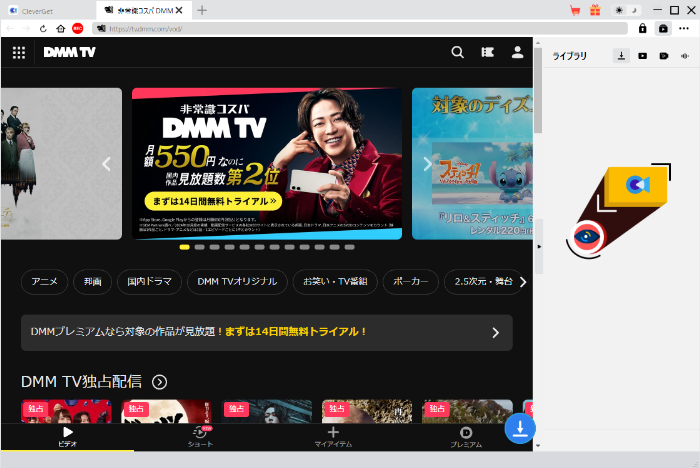Open the fourth 独占 thumbnail
This screenshot has height=468, width=700.
tap(367, 411)
